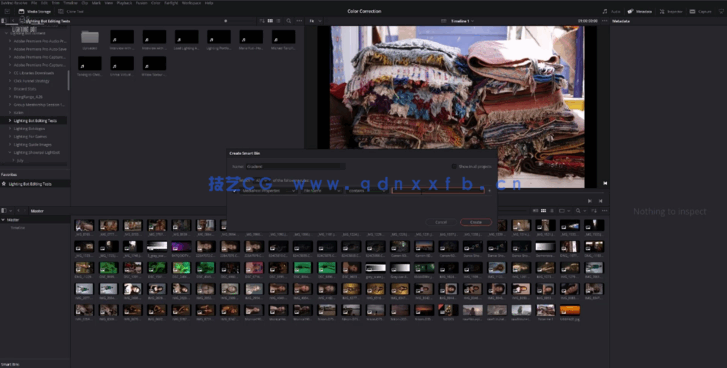727x368 pixels.
Task: Switch media storage to list view
Action: [278, 21]
